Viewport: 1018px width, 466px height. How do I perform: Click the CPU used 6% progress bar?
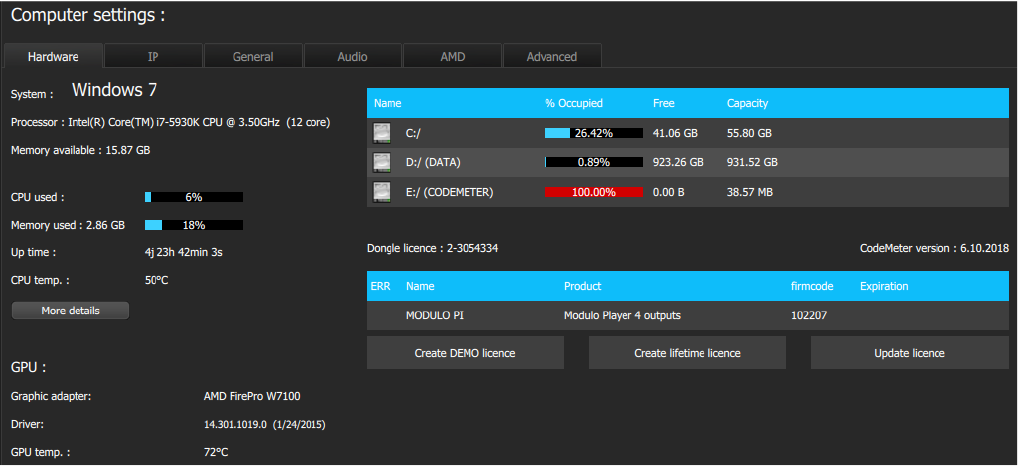(x=193, y=197)
